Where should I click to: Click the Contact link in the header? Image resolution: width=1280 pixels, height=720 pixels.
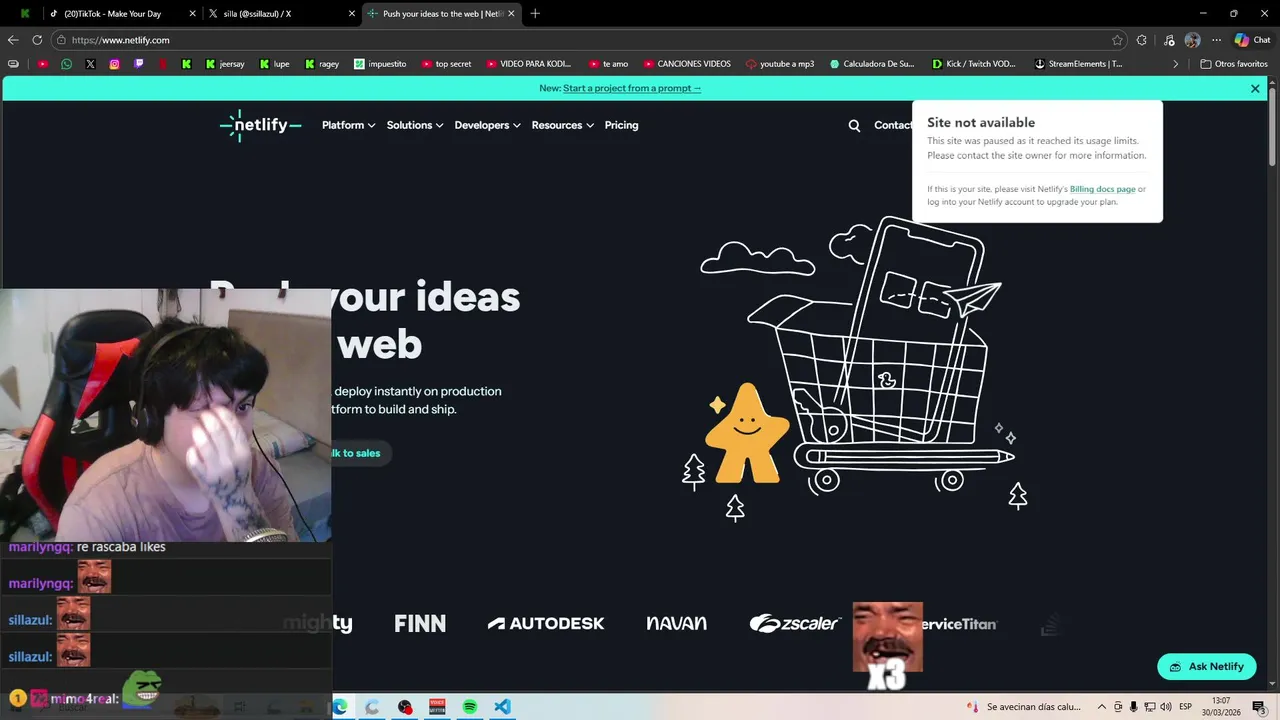click(893, 125)
